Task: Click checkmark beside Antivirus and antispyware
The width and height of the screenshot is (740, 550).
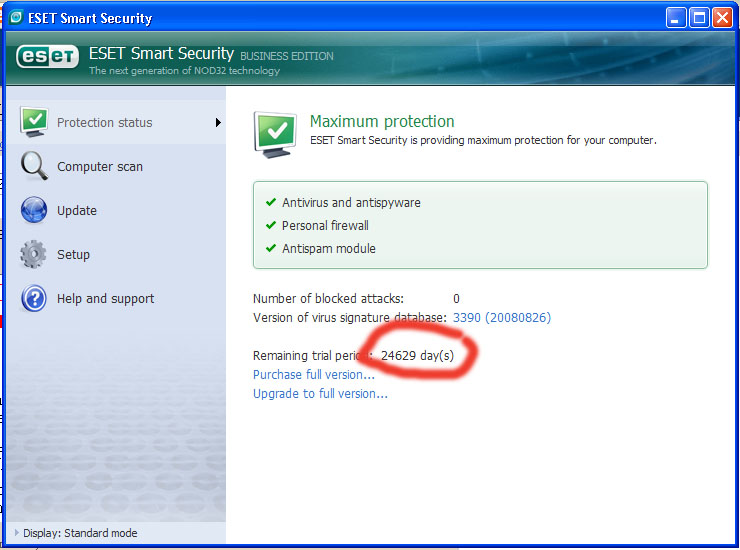Action: tap(271, 202)
